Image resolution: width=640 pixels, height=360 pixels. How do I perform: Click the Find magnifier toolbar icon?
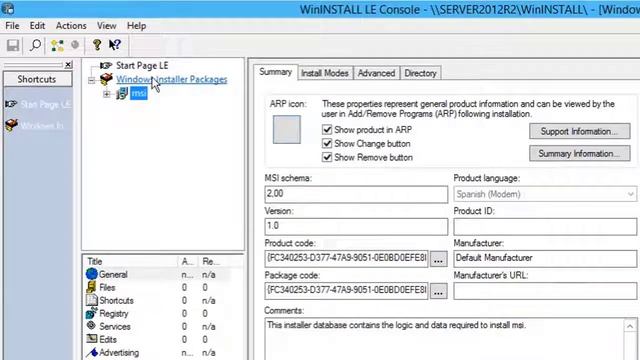[36, 45]
